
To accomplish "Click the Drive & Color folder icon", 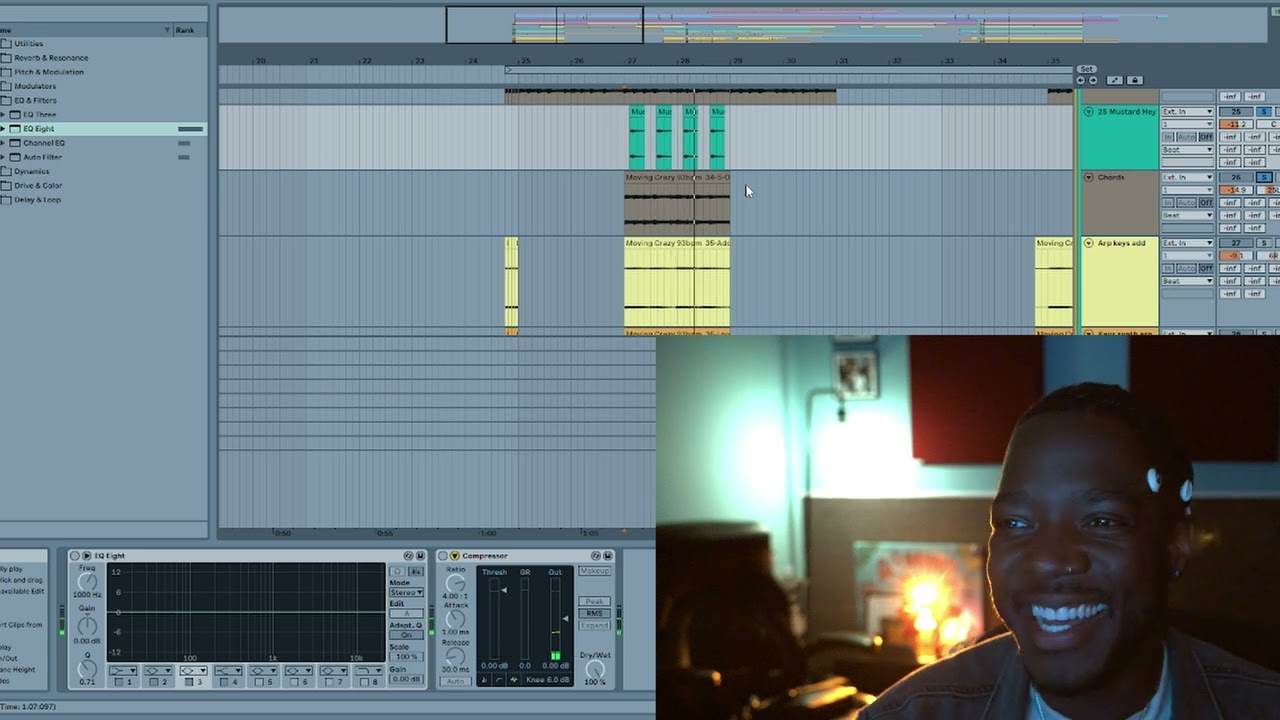I will tap(8, 185).
